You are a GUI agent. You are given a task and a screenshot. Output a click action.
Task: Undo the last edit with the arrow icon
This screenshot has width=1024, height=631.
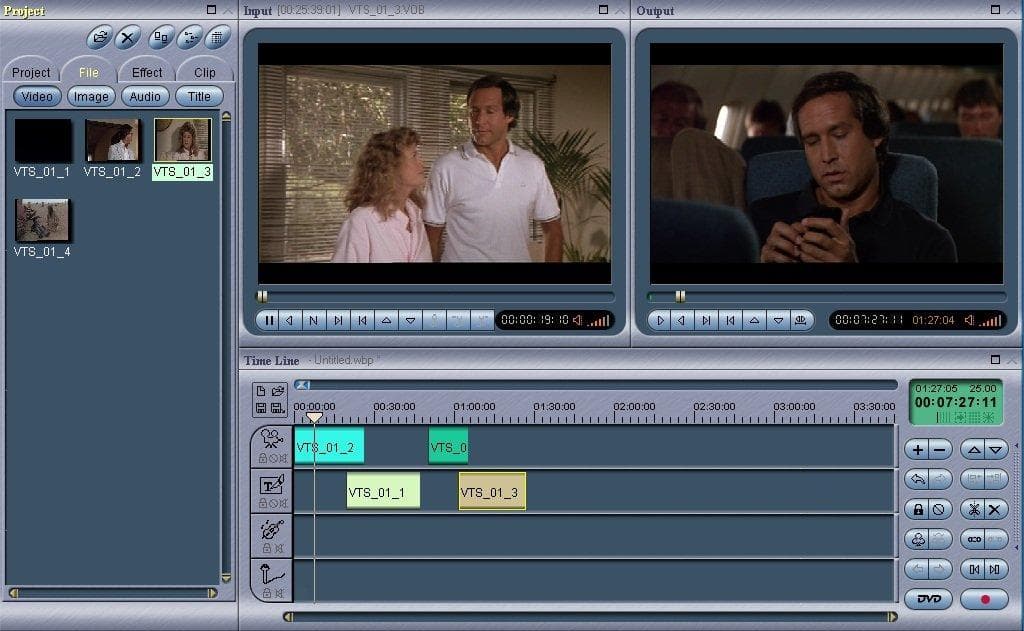click(917, 478)
